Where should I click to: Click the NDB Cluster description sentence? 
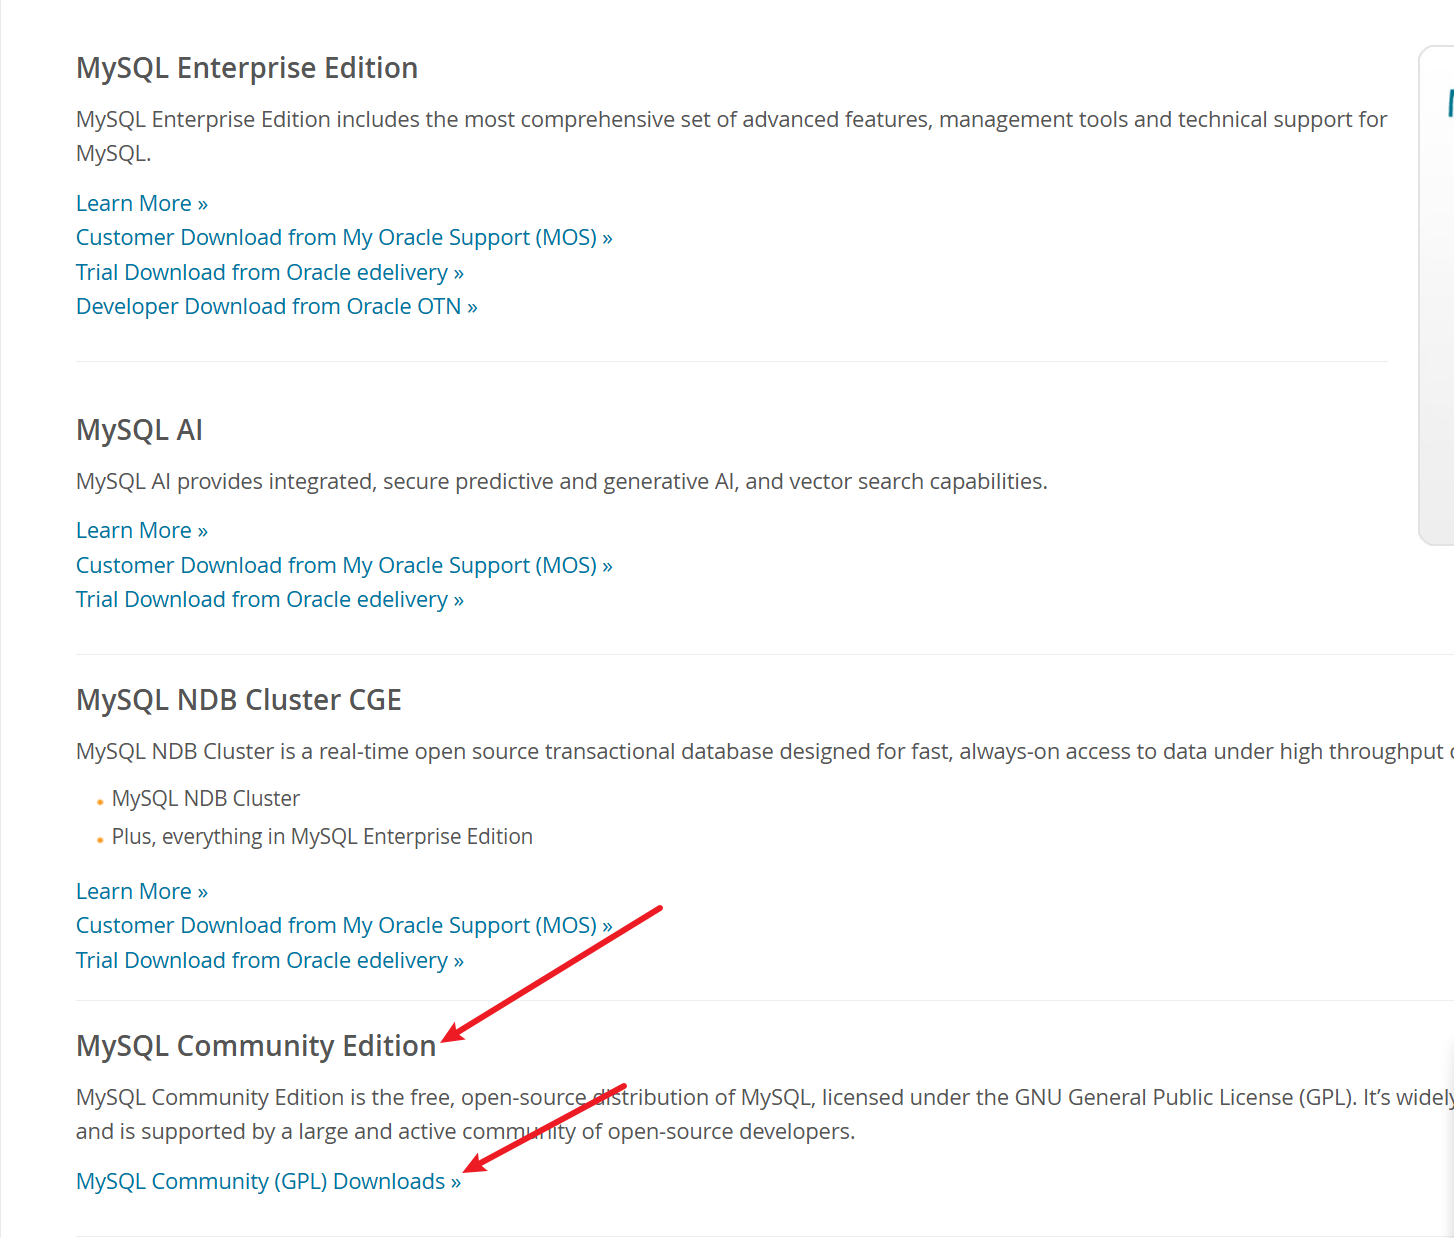765,751
